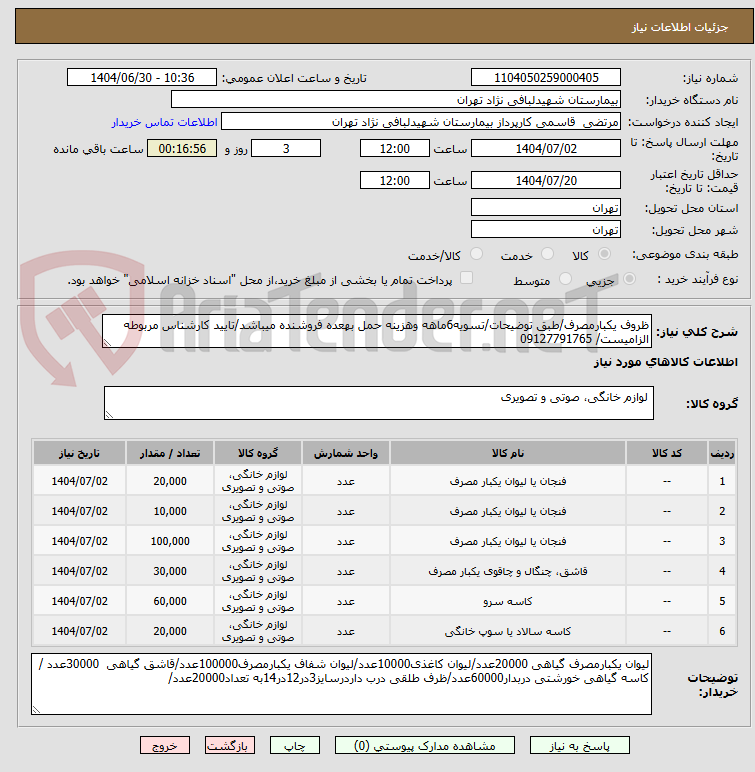Click the کد کالا column header
Screen dimensions: 755x772
pyautogui.click(x=667, y=453)
